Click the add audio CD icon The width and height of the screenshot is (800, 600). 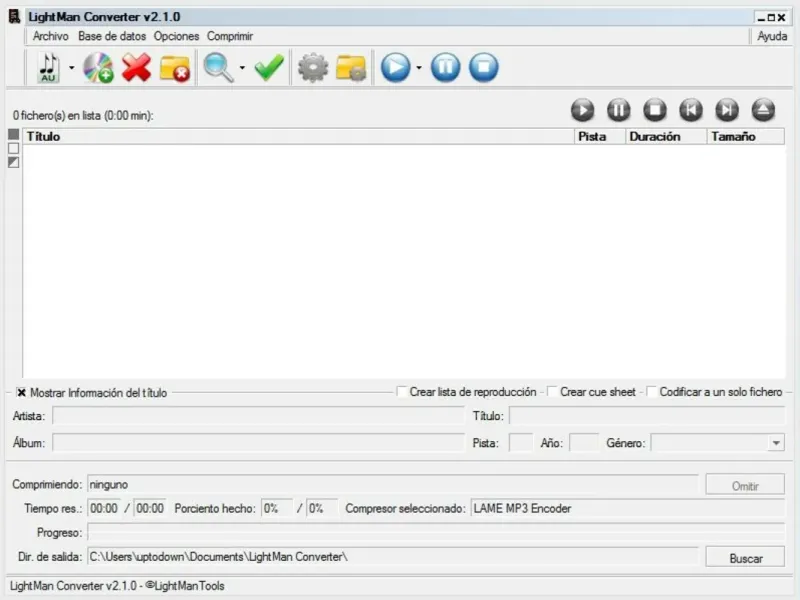pos(98,67)
